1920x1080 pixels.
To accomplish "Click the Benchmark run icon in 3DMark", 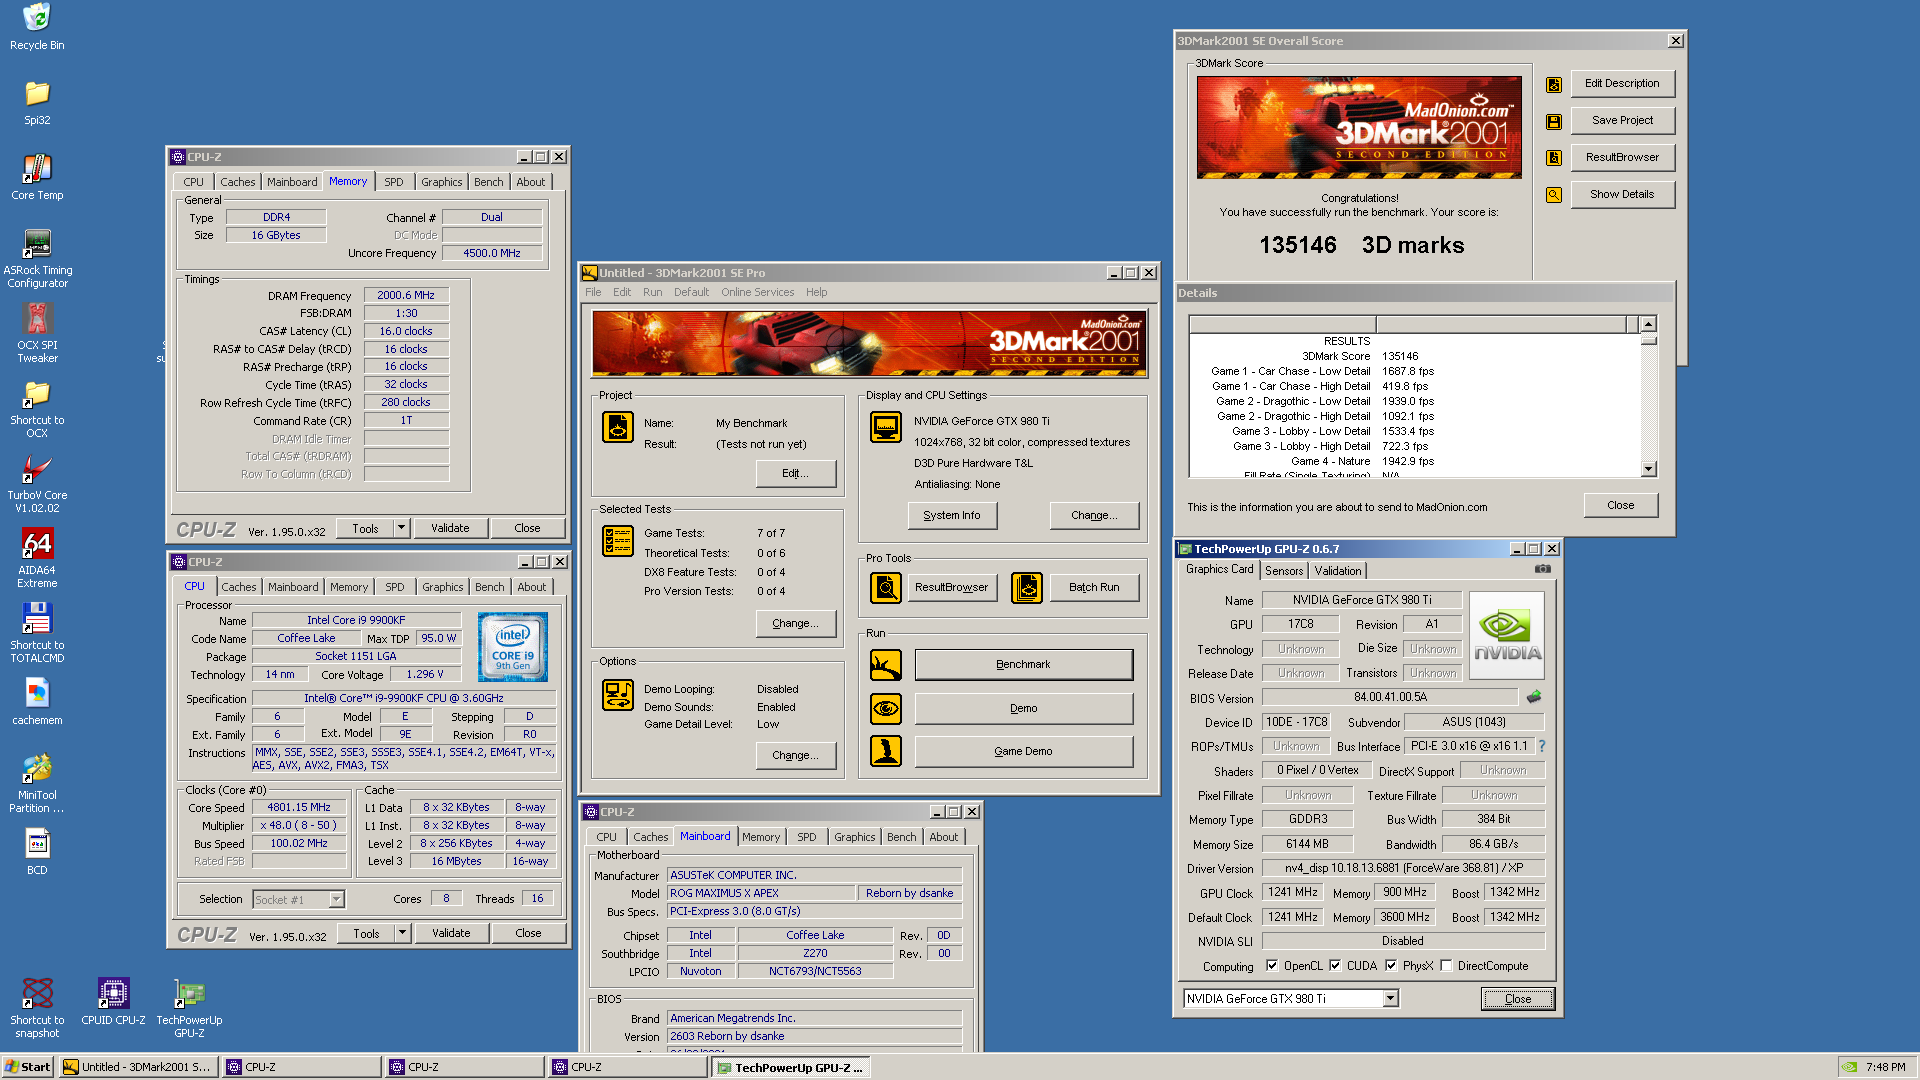I will click(x=886, y=665).
